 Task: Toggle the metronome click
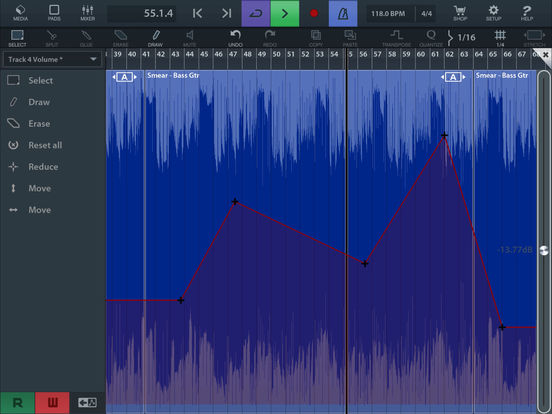[343, 13]
